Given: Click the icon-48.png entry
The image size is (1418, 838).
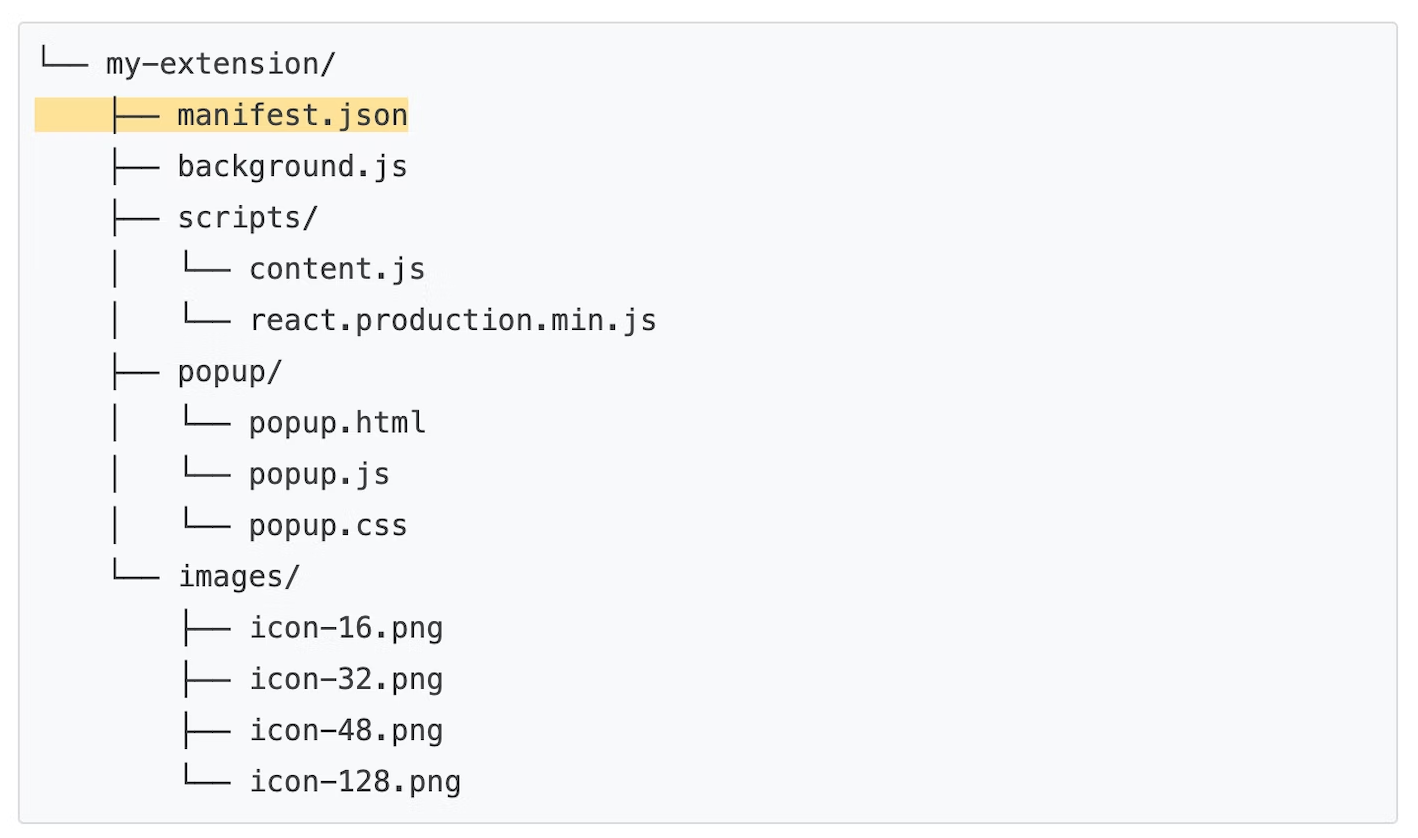Looking at the screenshot, I should pos(346,731).
